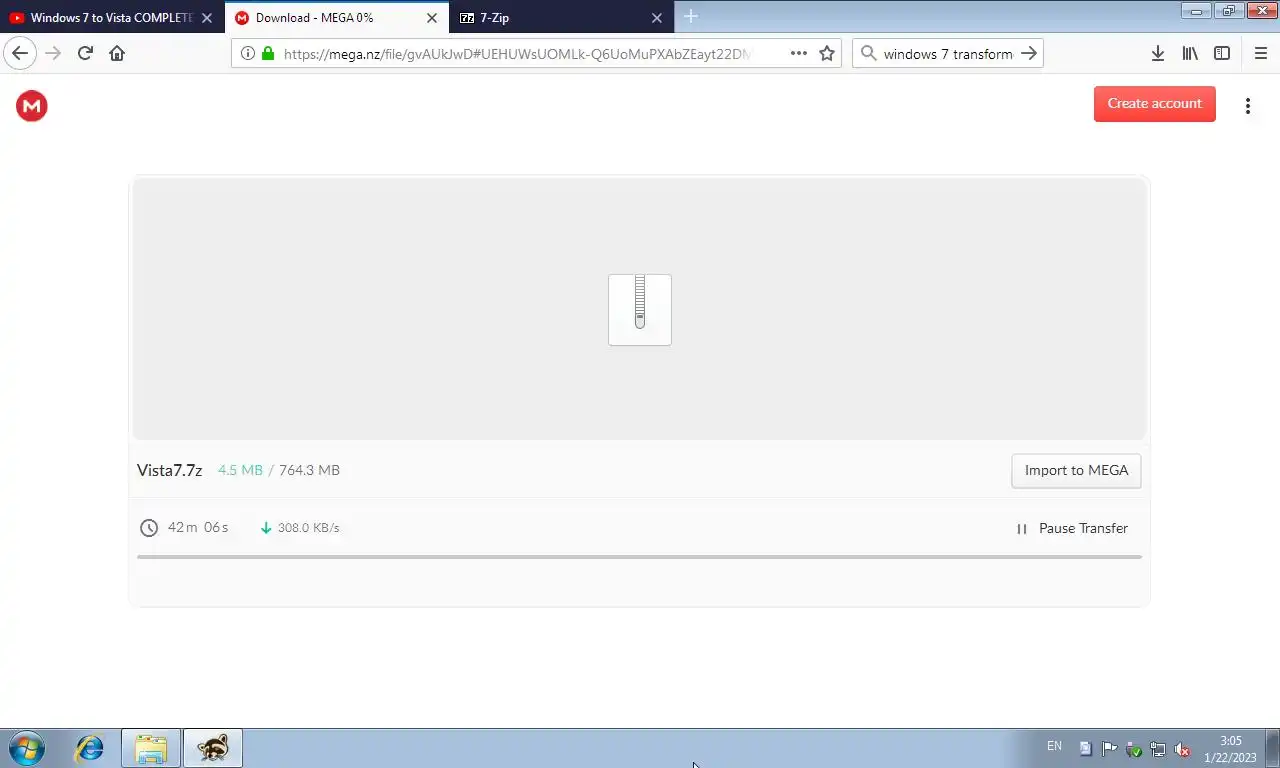The width and height of the screenshot is (1280, 768).
Task: Click the green shield security tray icon
Action: 1134,748
